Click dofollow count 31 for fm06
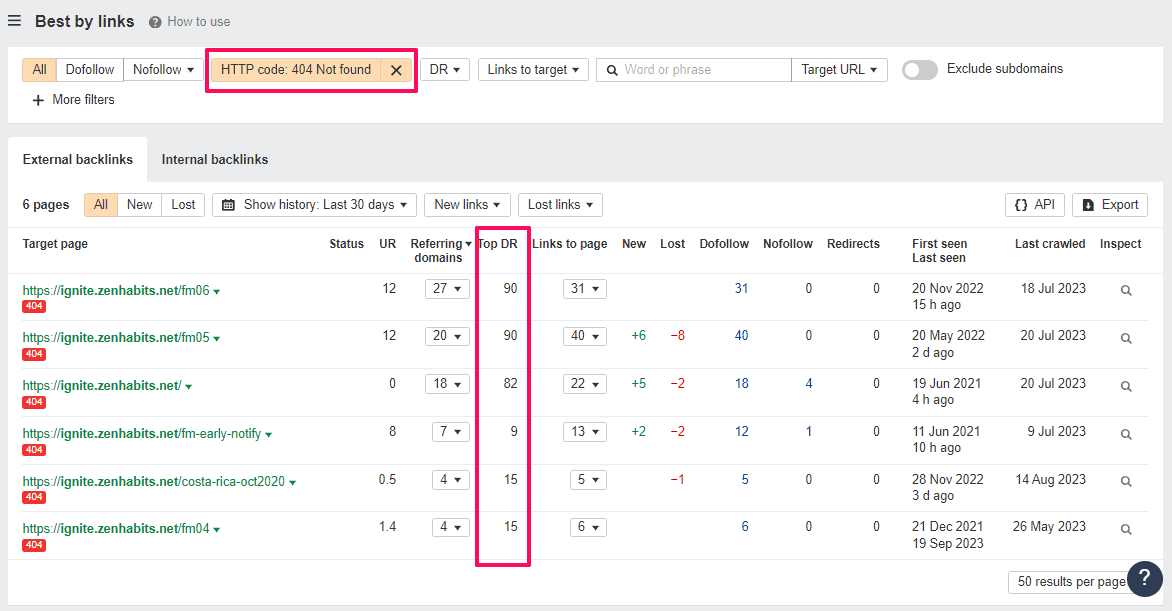The width and height of the screenshot is (1172, 611). pyautogui.click(x=741, y=289)
